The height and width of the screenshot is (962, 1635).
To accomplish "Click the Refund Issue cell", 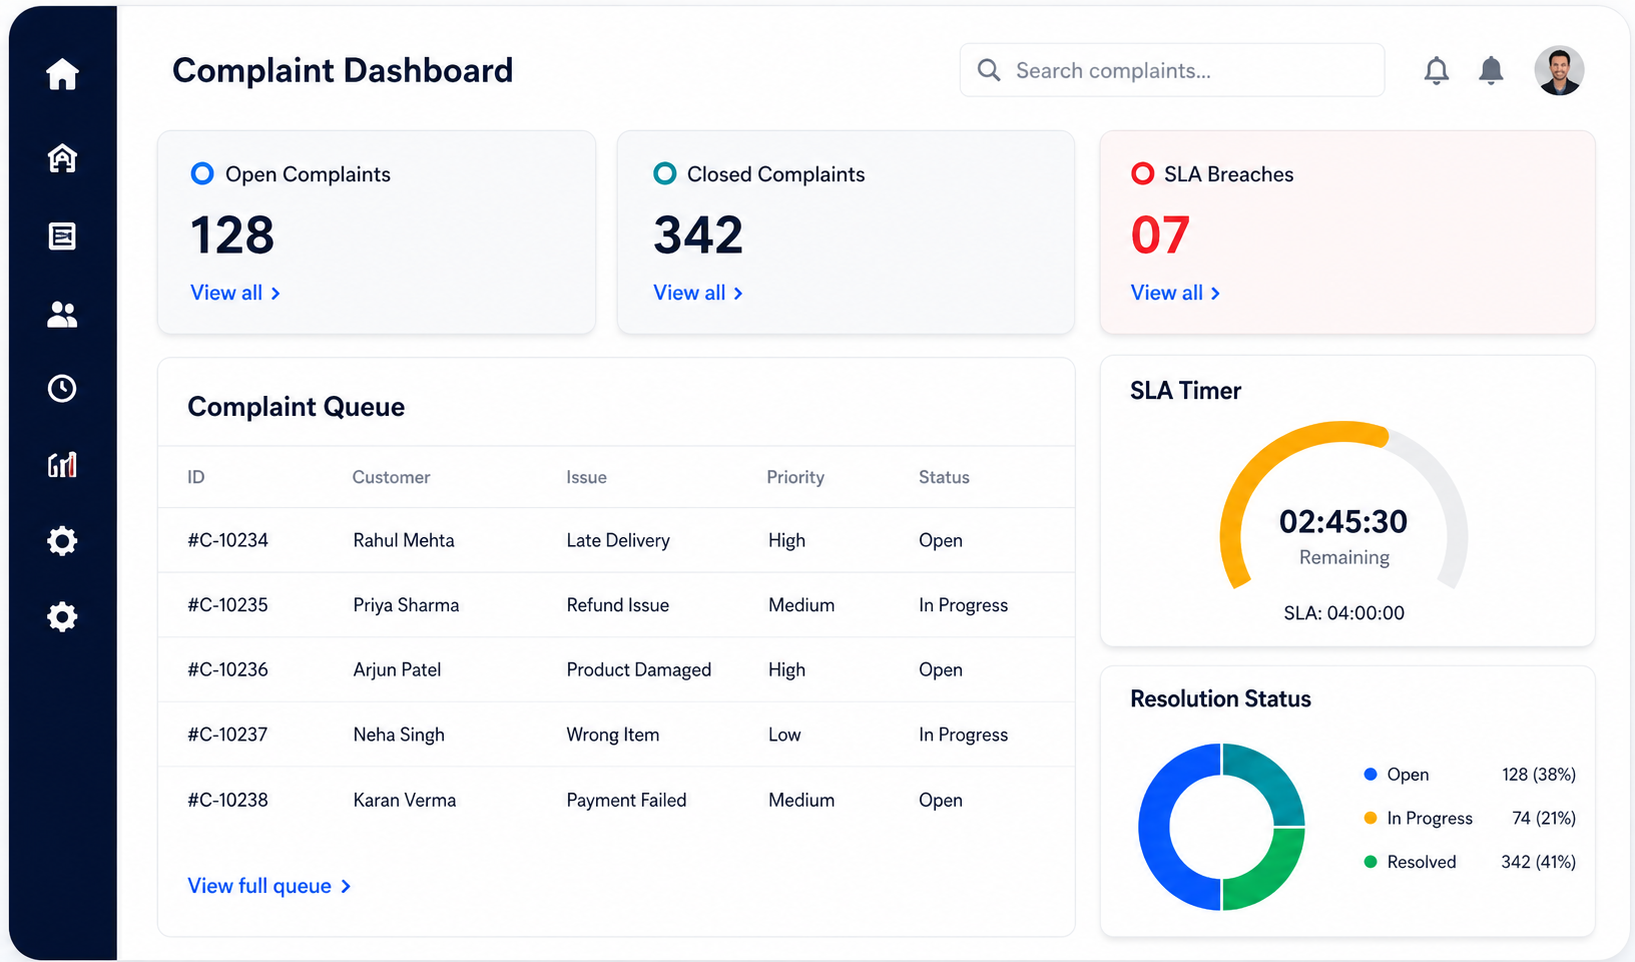I will tap(618, 605).
